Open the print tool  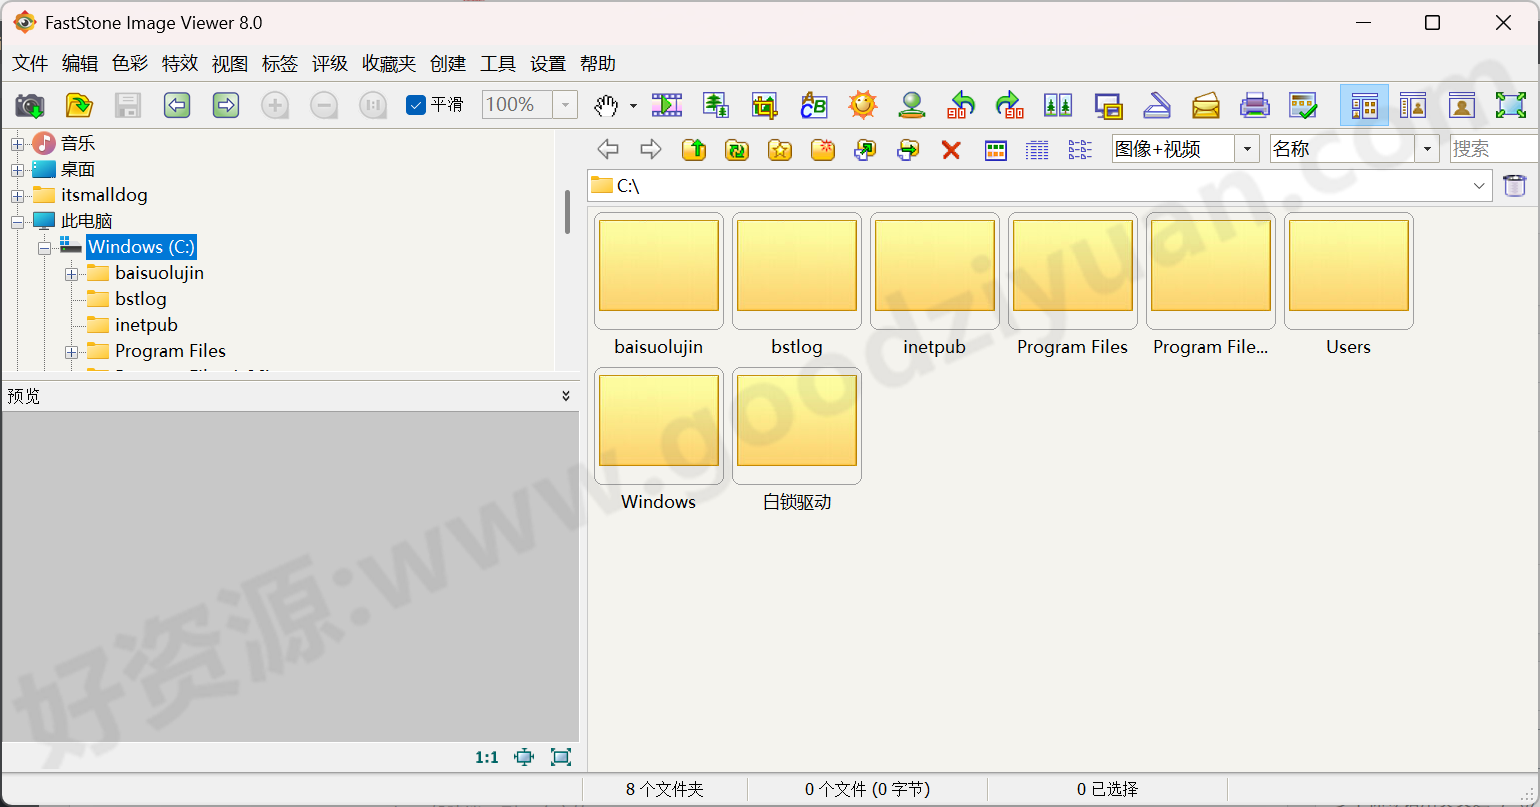(1254, 105)
